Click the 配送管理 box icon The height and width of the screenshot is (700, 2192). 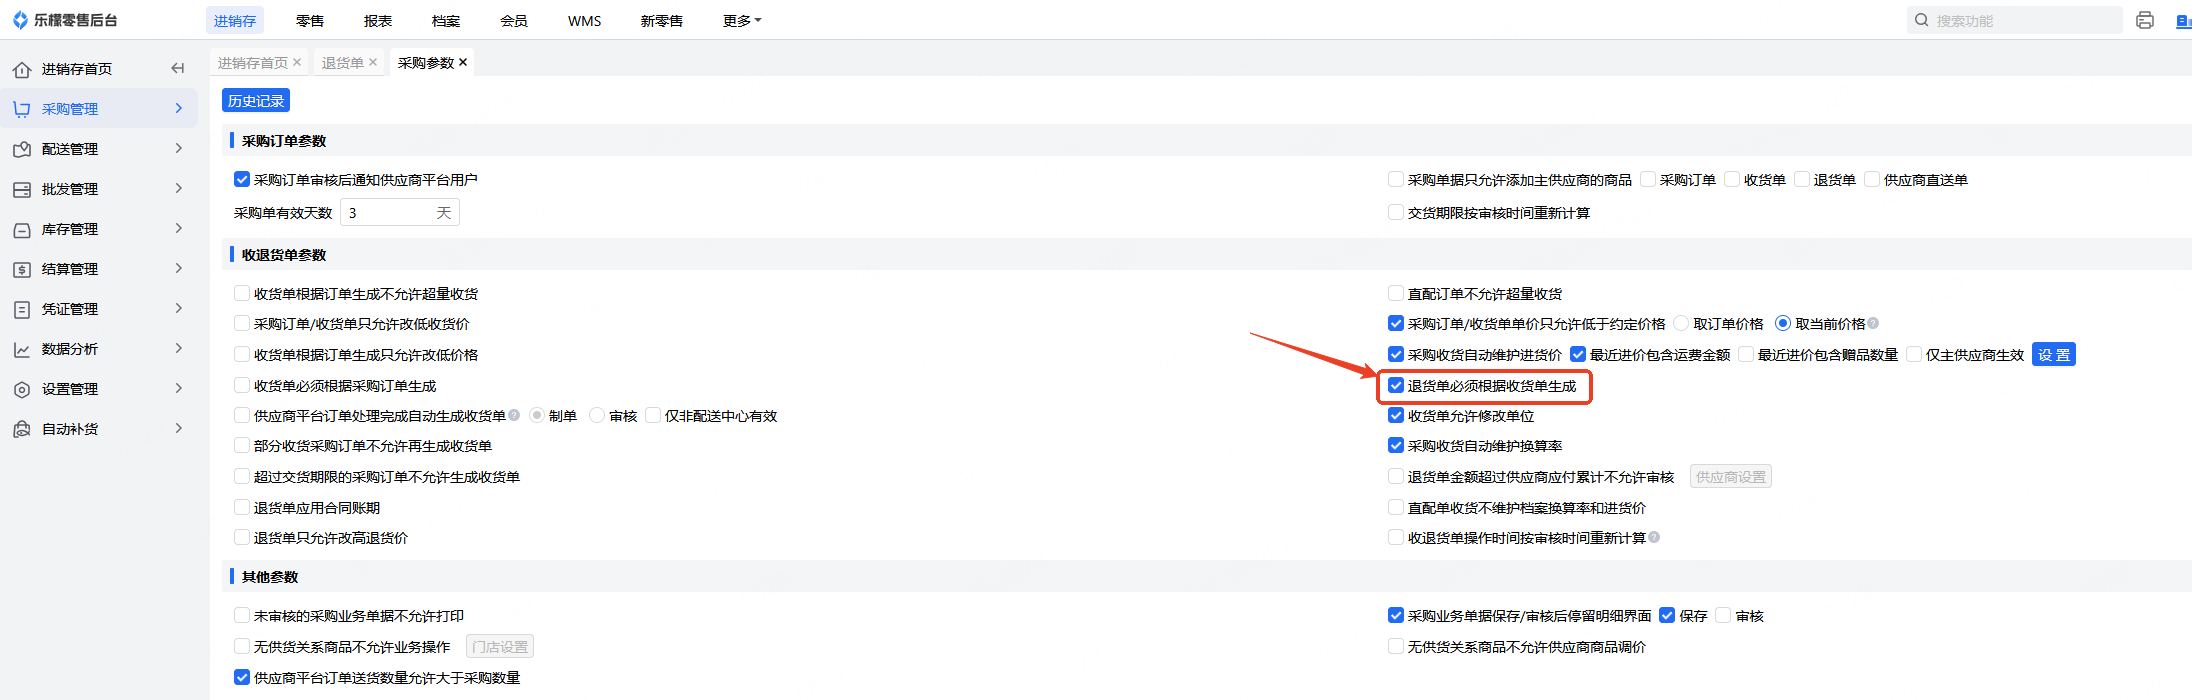22,149
